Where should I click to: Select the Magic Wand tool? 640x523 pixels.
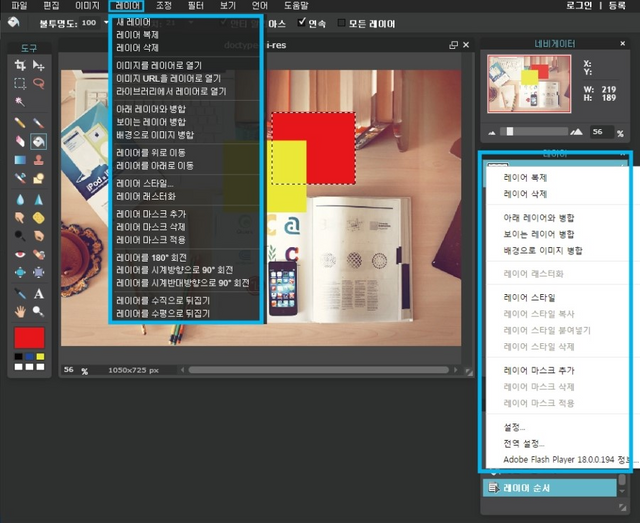(20, 101)
